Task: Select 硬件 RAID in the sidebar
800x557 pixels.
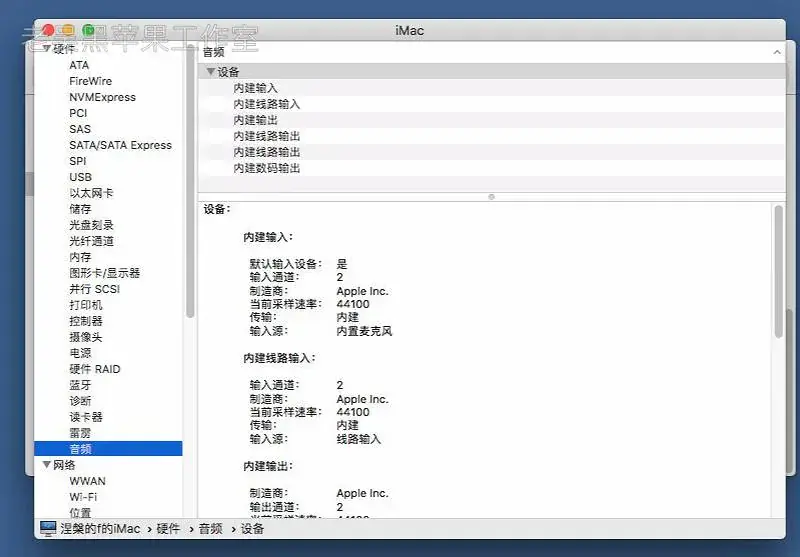Action: 95,369
